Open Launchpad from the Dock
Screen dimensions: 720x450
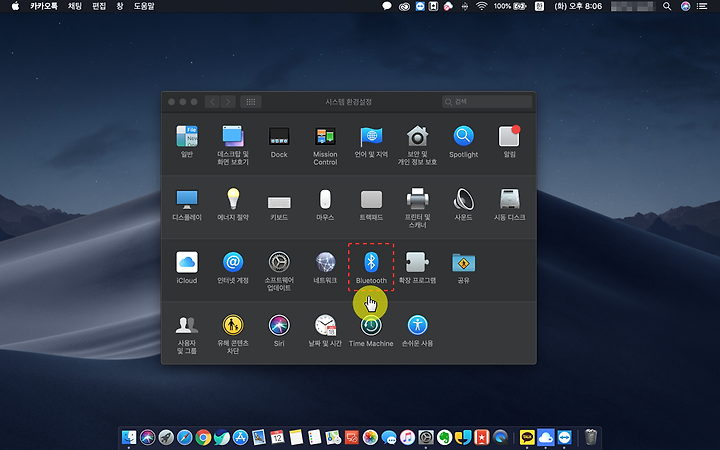166,437
